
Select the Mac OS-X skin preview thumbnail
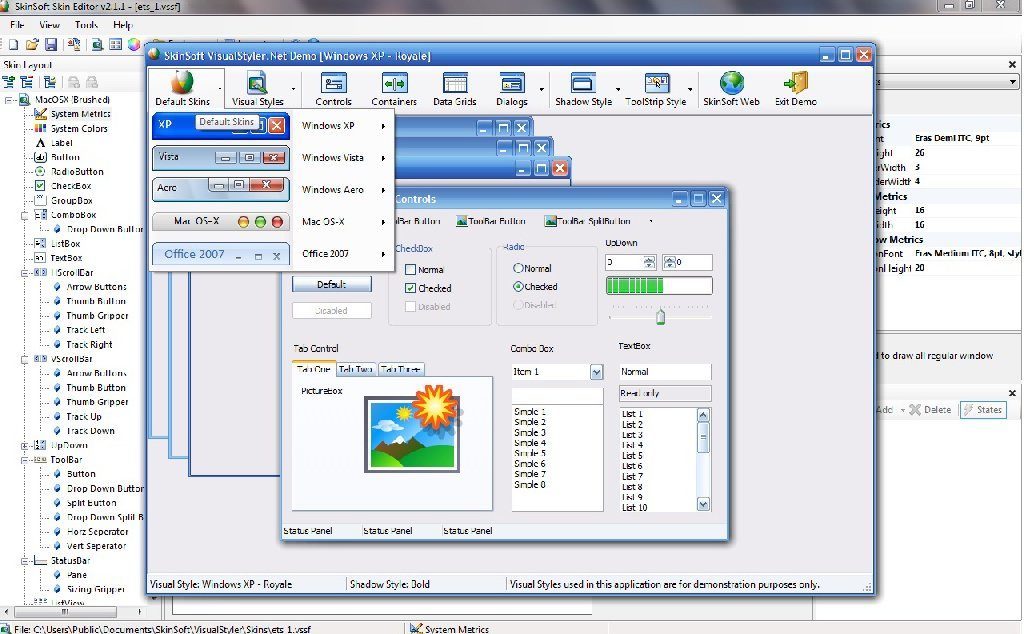[221, 221]
